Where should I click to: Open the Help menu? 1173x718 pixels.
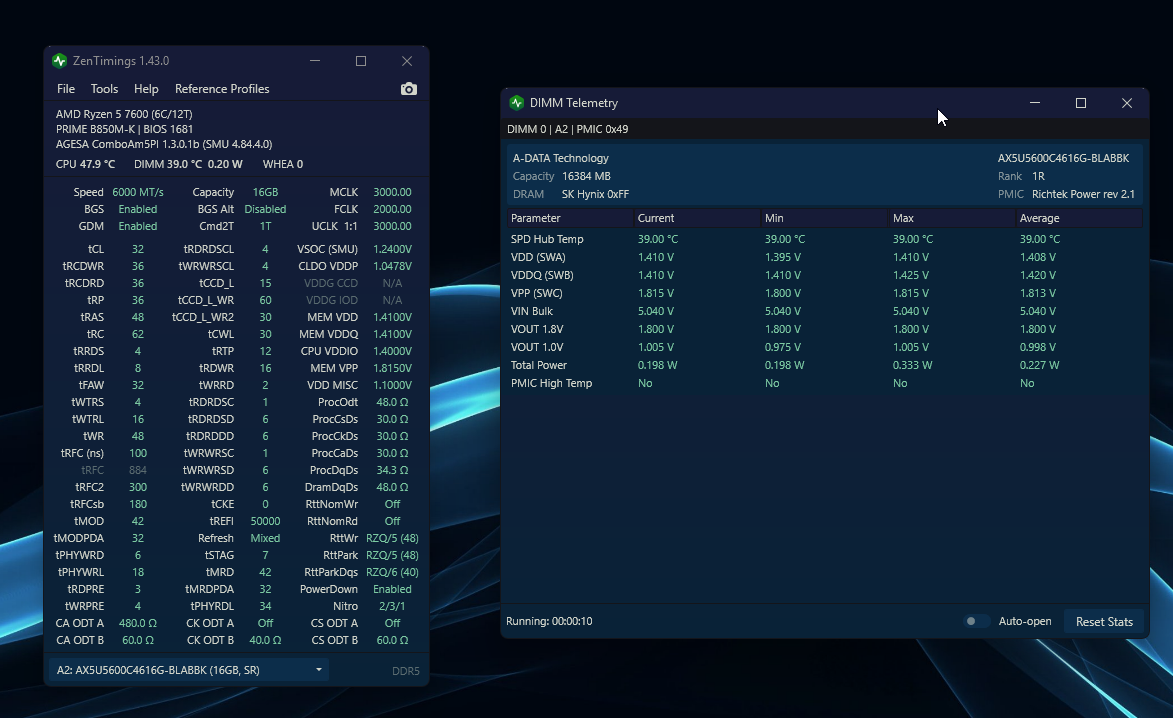pyautogui.click(x=146, y=89)
